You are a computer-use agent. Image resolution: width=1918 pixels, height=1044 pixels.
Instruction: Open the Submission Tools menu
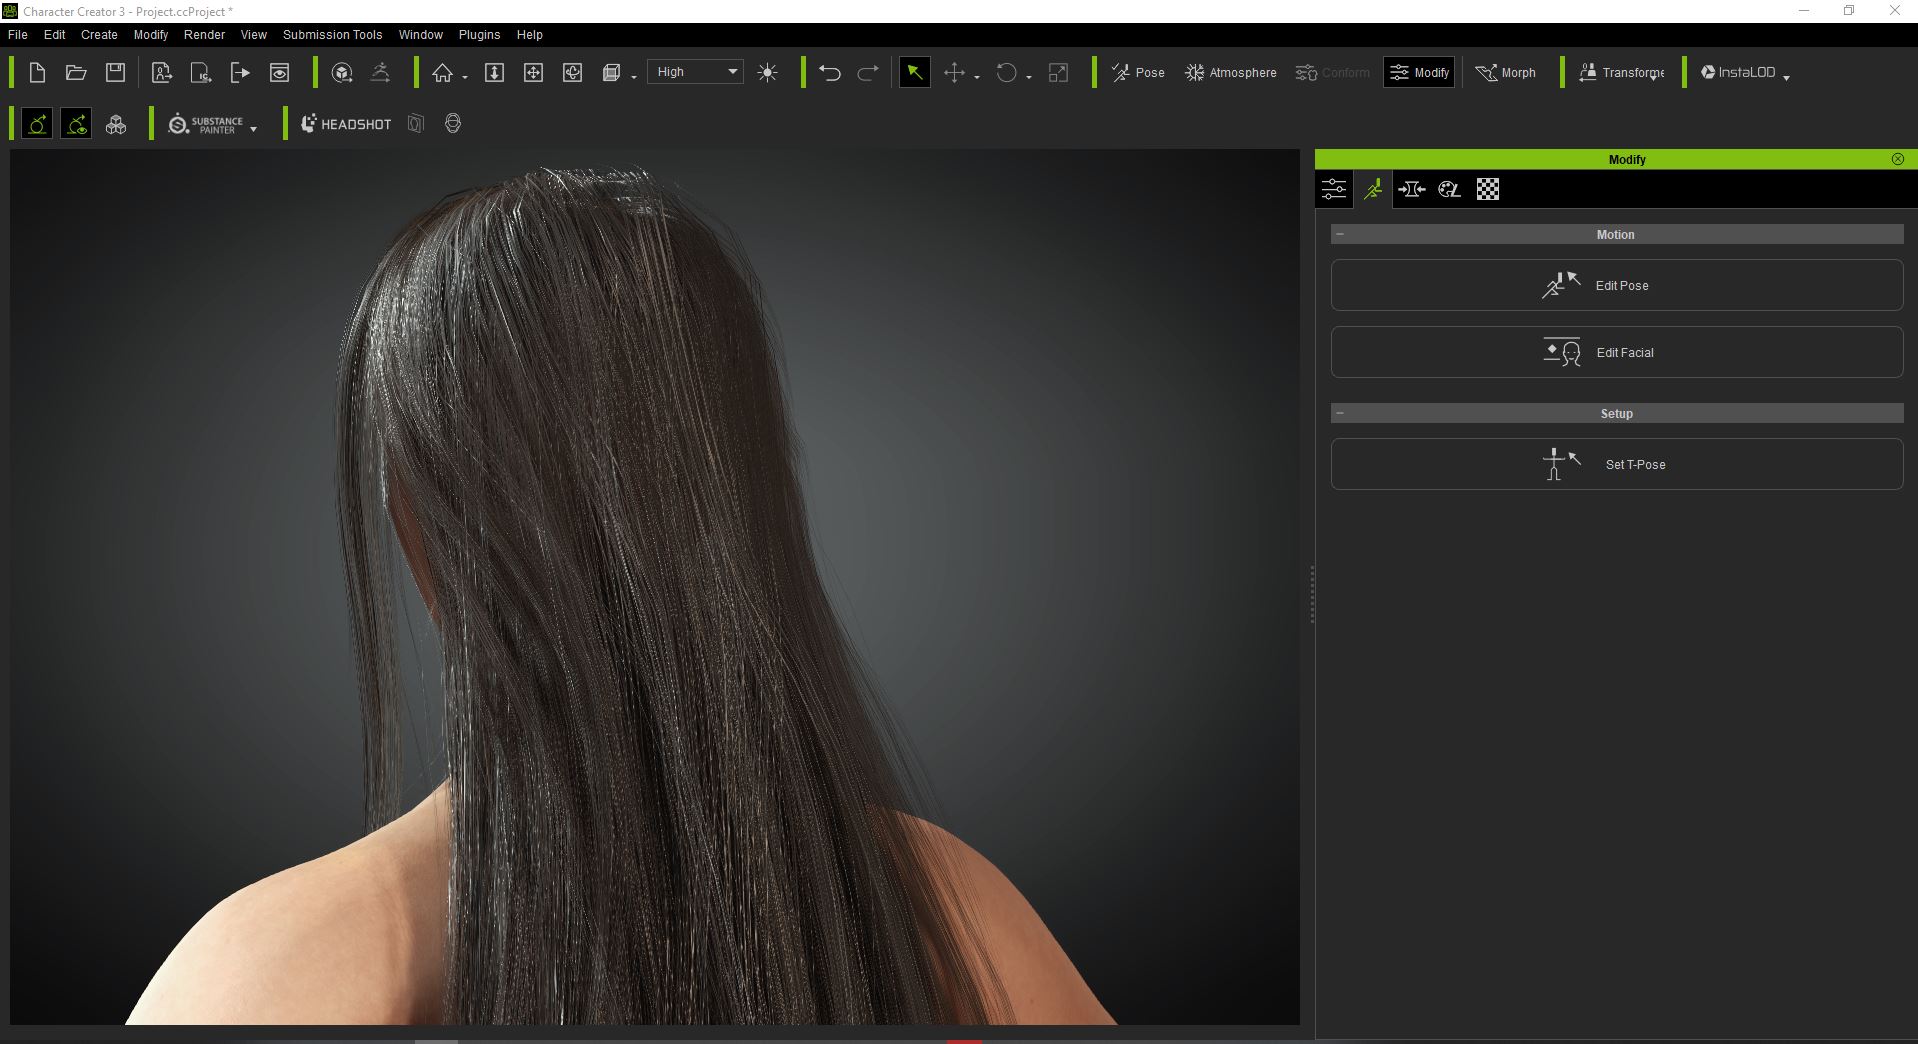[333, 34]
